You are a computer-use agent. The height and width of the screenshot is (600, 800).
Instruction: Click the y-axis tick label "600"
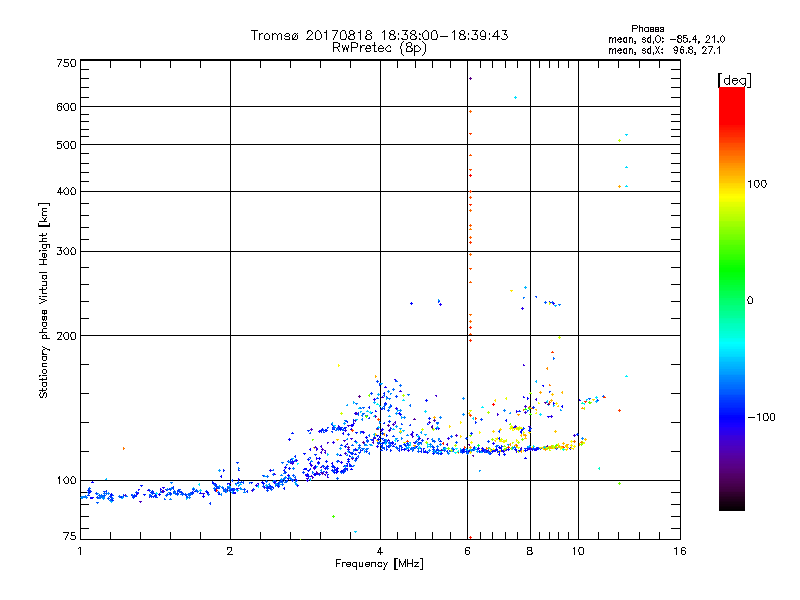pyautogui.click(x=66, y=107)
